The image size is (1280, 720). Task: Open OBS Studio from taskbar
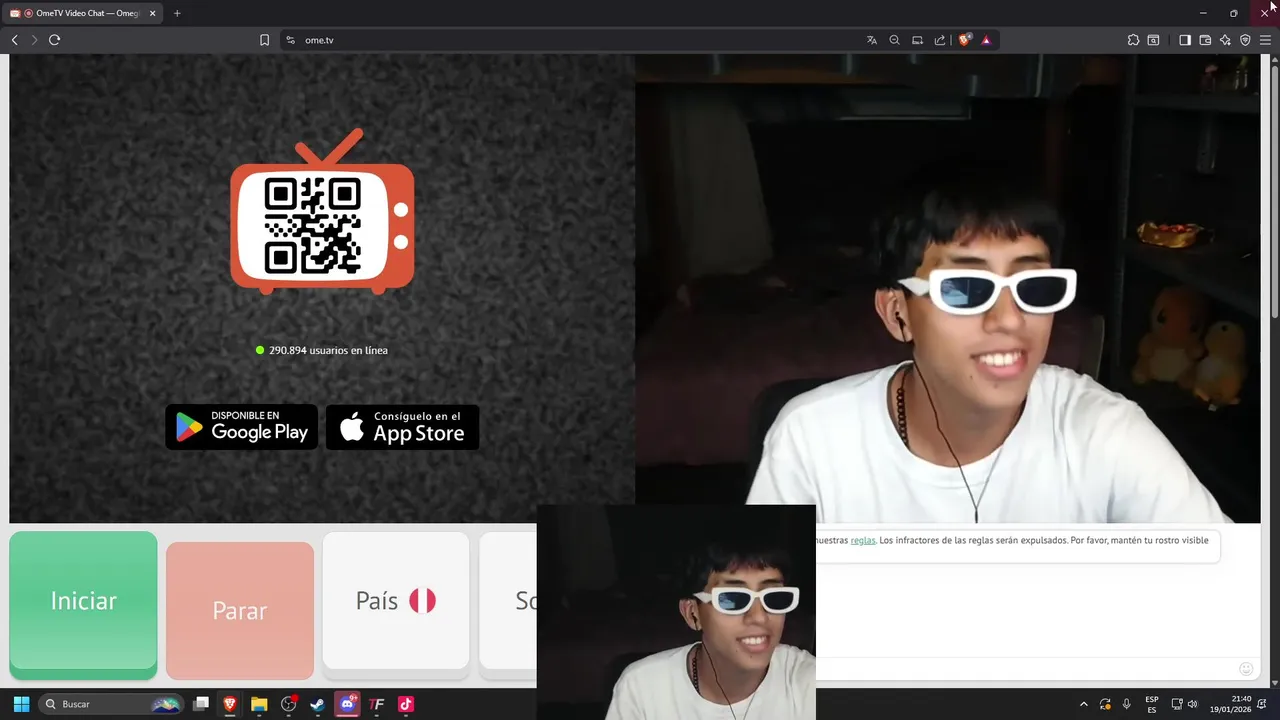[289, 704]
